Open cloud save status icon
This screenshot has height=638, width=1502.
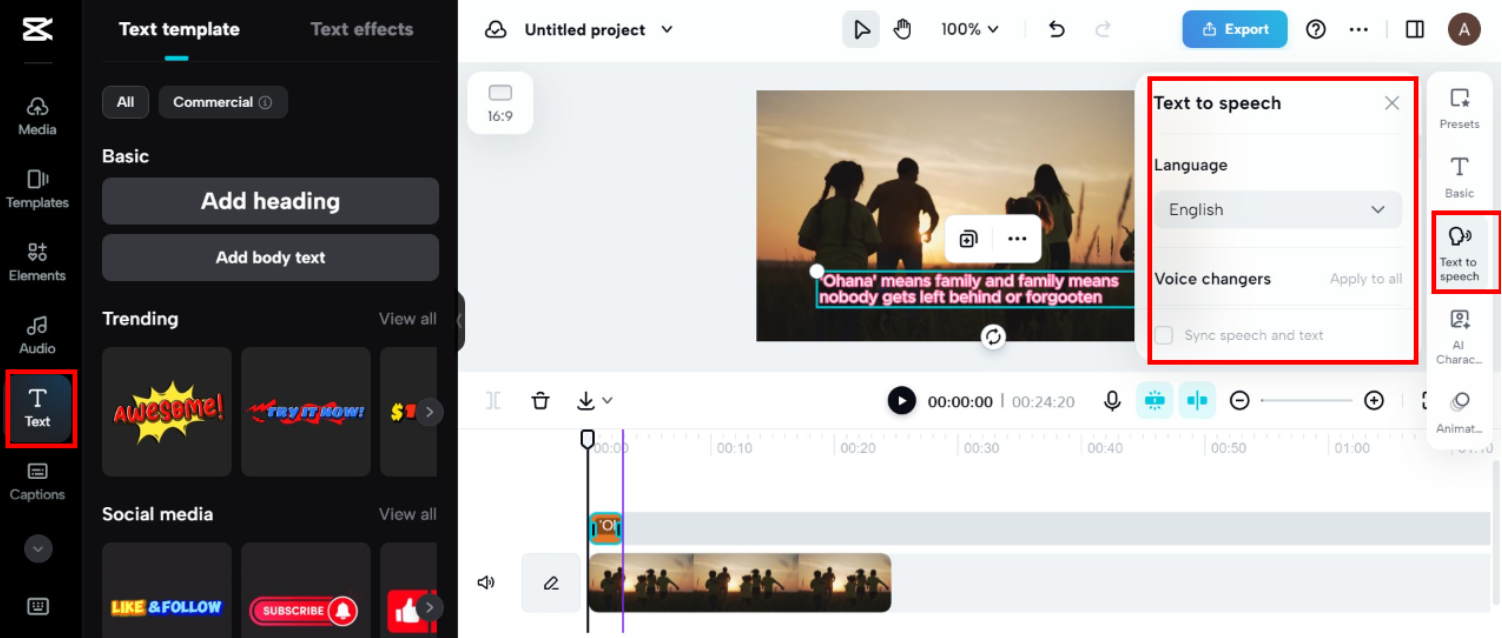click(495, 30)
